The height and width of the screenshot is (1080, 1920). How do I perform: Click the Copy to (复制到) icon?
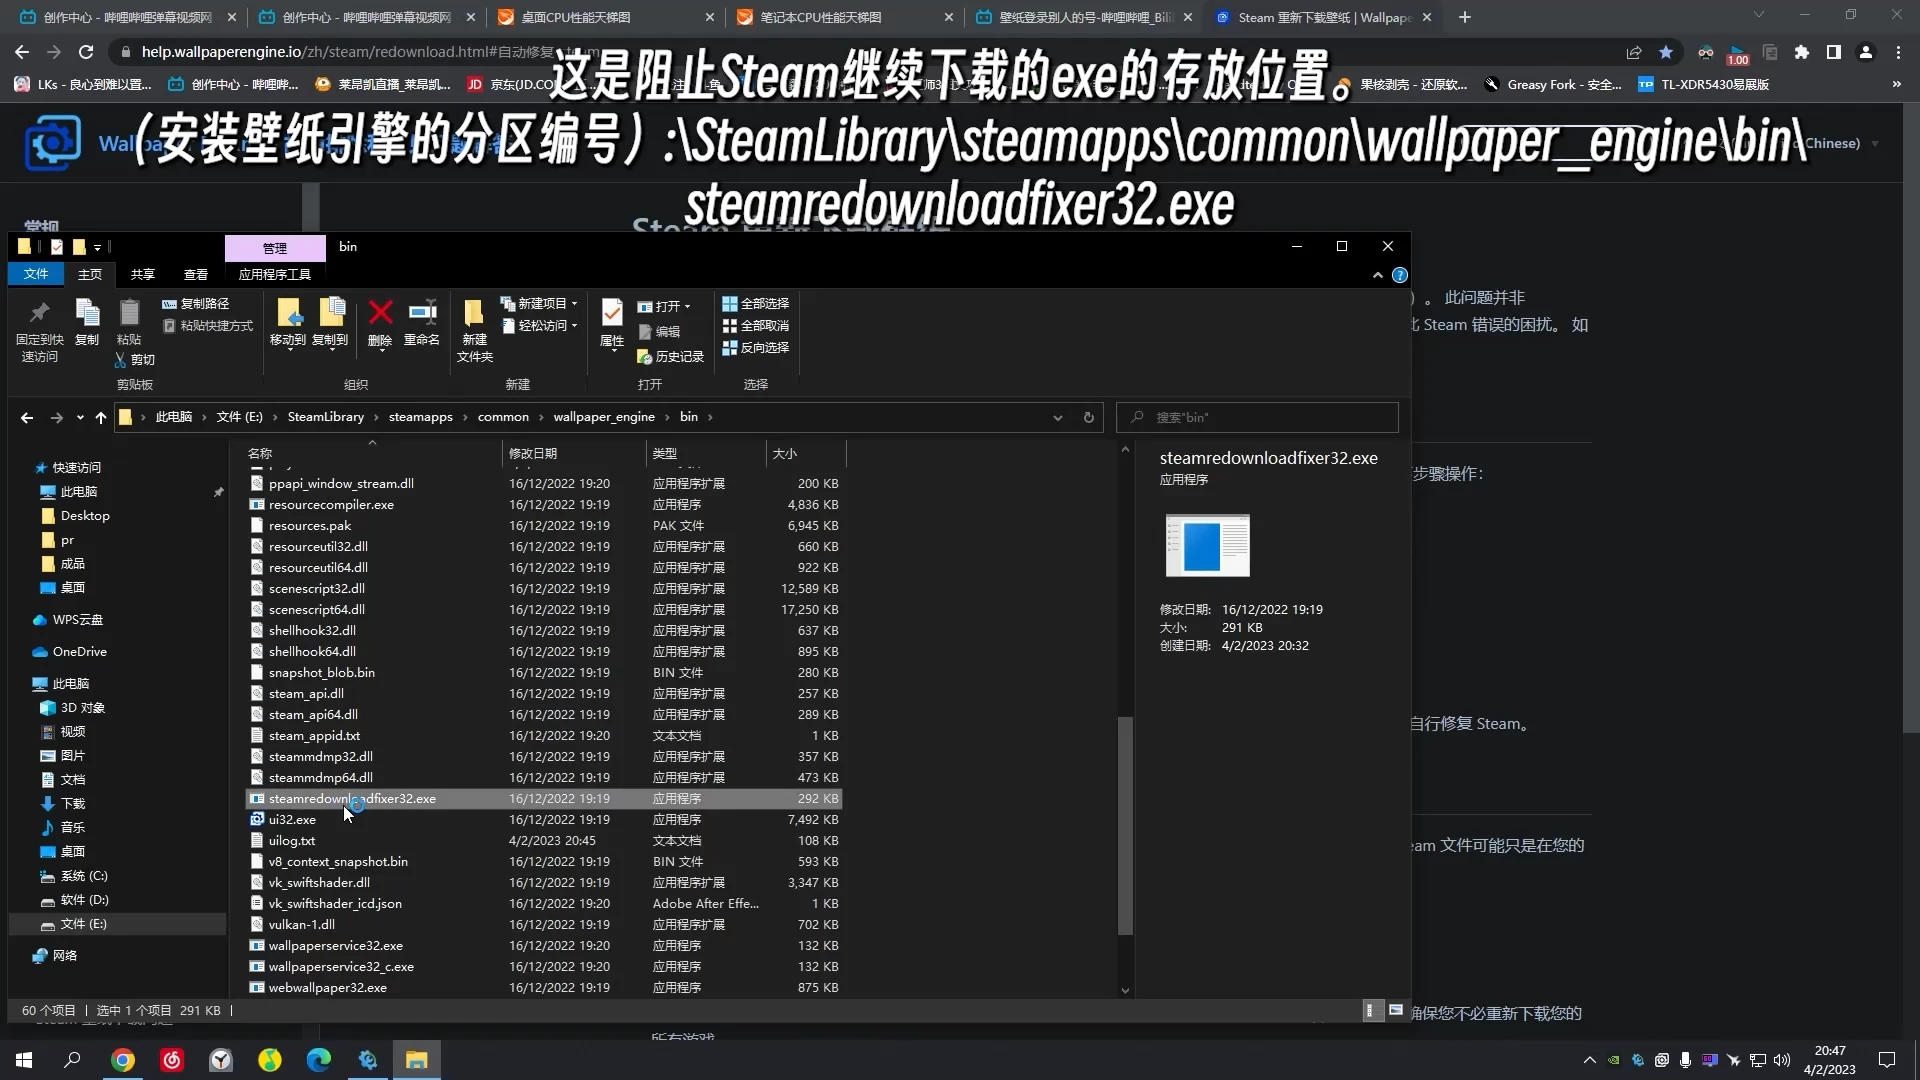[x=330, y=323]
